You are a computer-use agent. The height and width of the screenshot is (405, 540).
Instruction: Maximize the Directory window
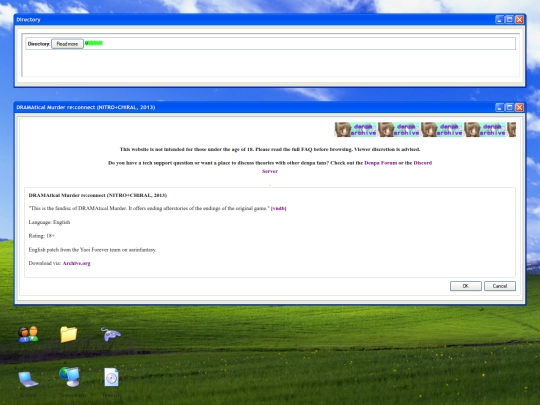point(509,20)
